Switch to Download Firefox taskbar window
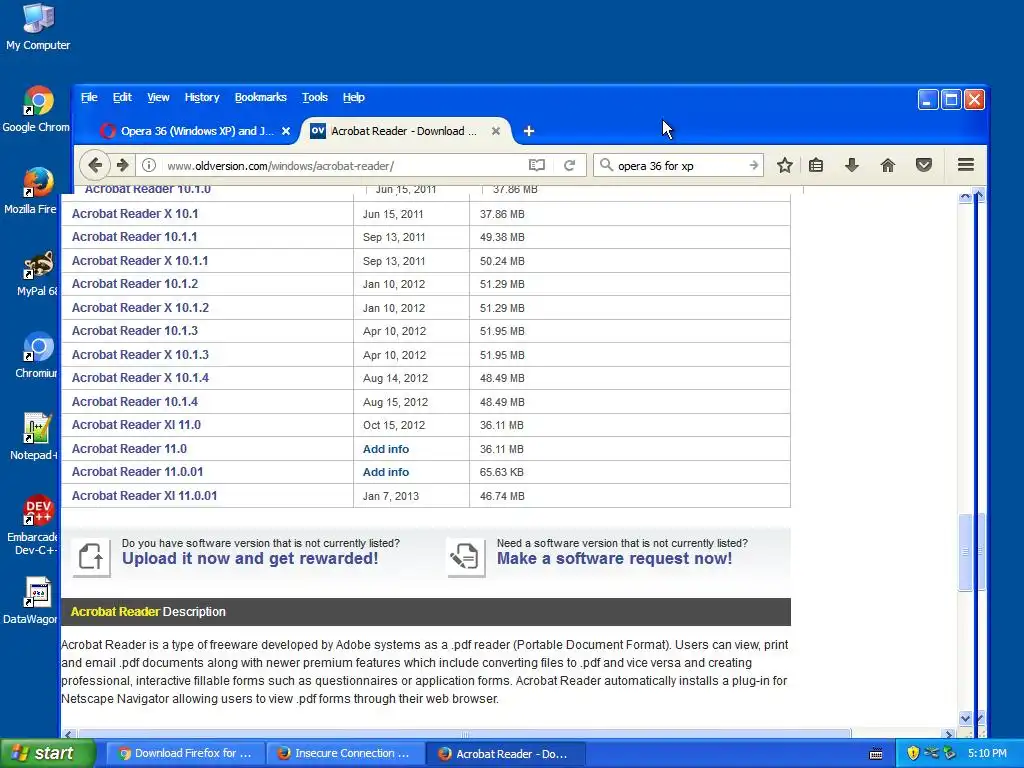The image size is (1024, 768). (x=185, y=754)
